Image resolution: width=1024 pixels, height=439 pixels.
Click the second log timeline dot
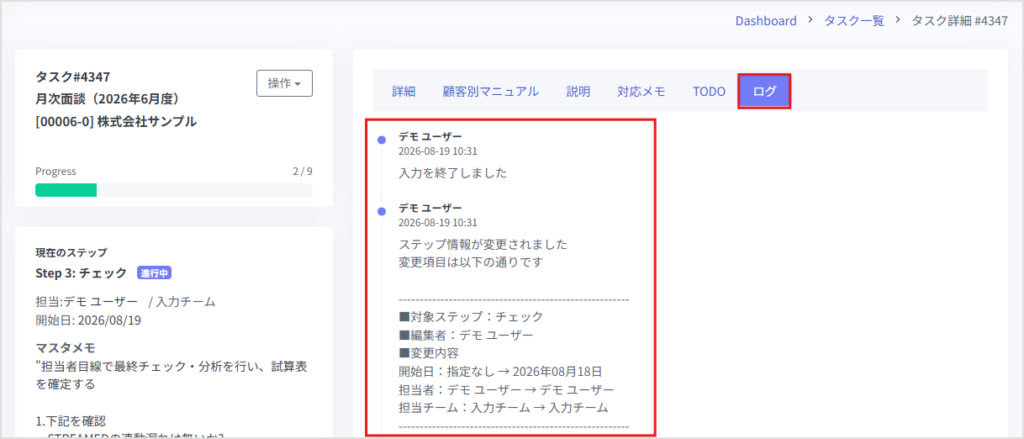[381, 211]
